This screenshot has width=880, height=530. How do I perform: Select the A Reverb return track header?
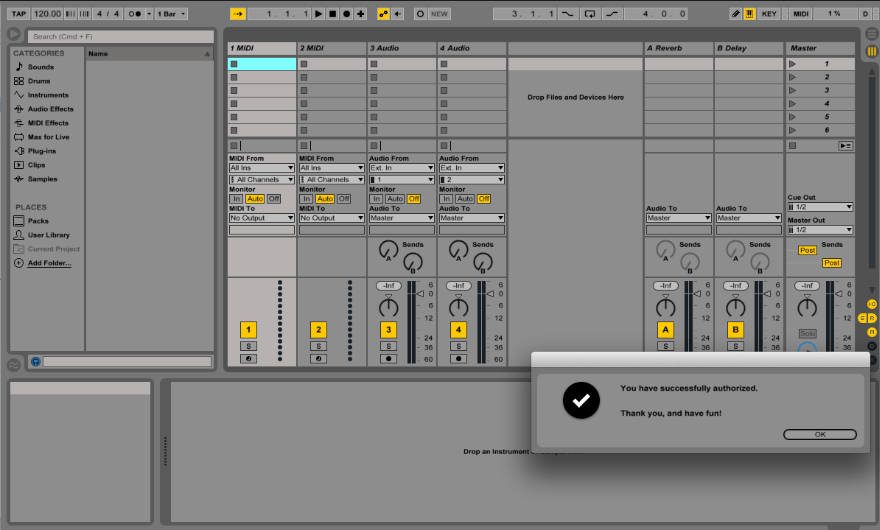(679, 48)
